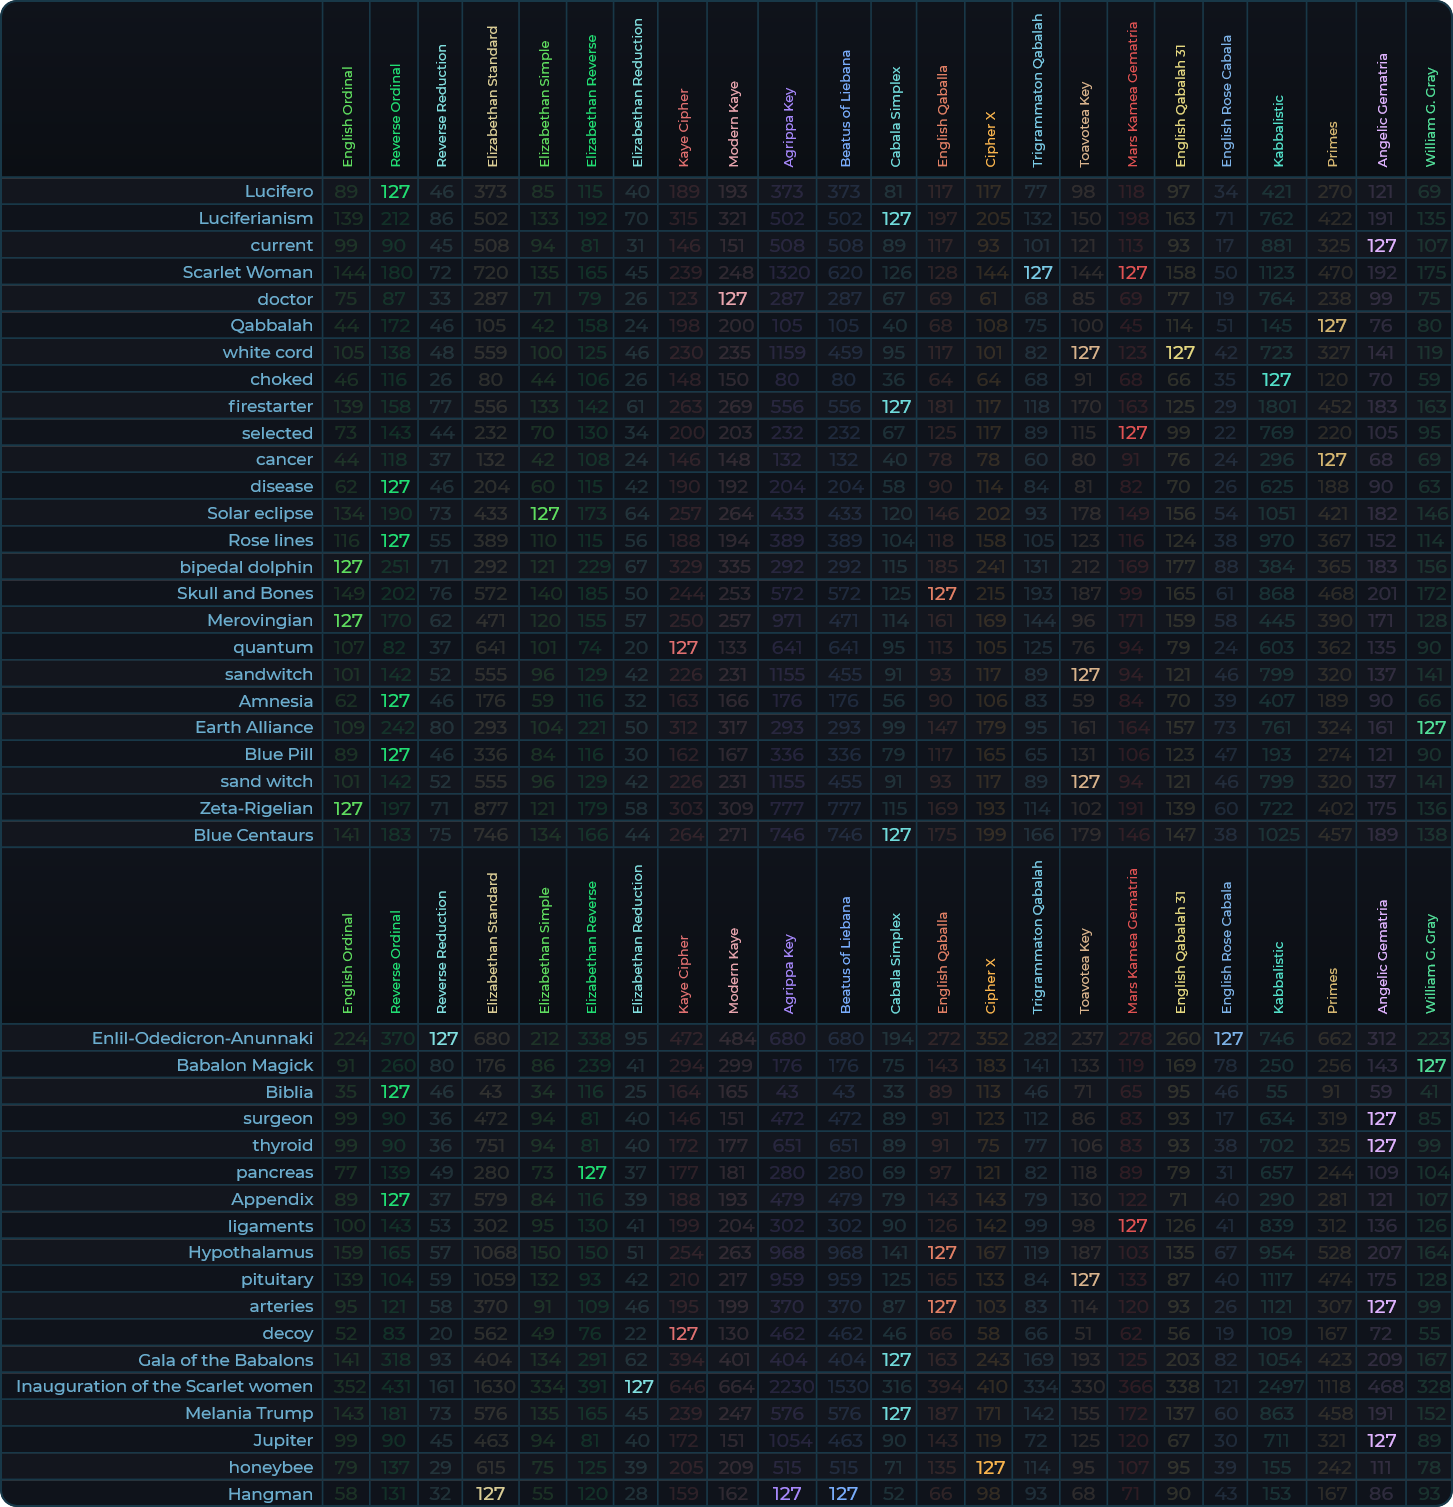
Task: Select the 1801 value in firestarter row
Action: (1278, 406)
